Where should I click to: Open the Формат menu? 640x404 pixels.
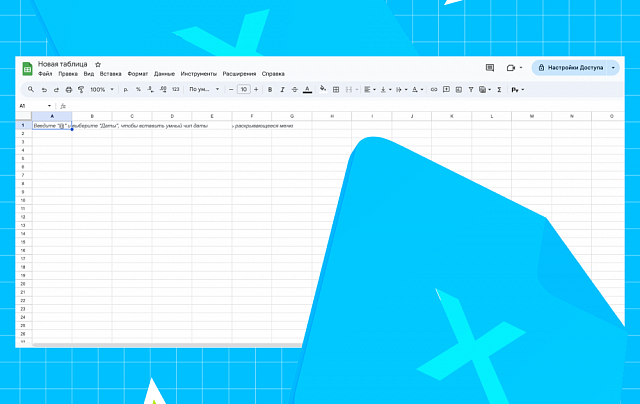point(138,74)
